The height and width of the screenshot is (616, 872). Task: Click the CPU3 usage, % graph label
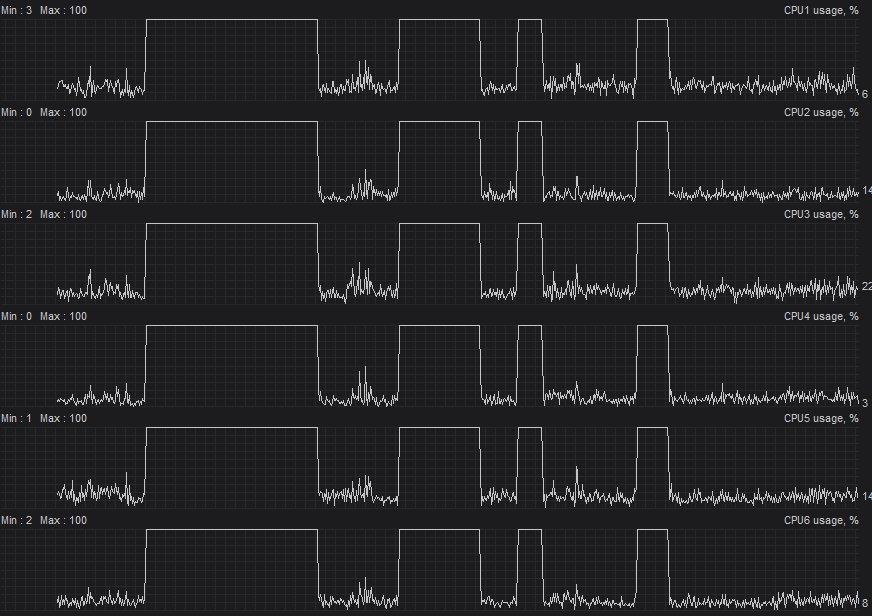(x=821, y=214)
